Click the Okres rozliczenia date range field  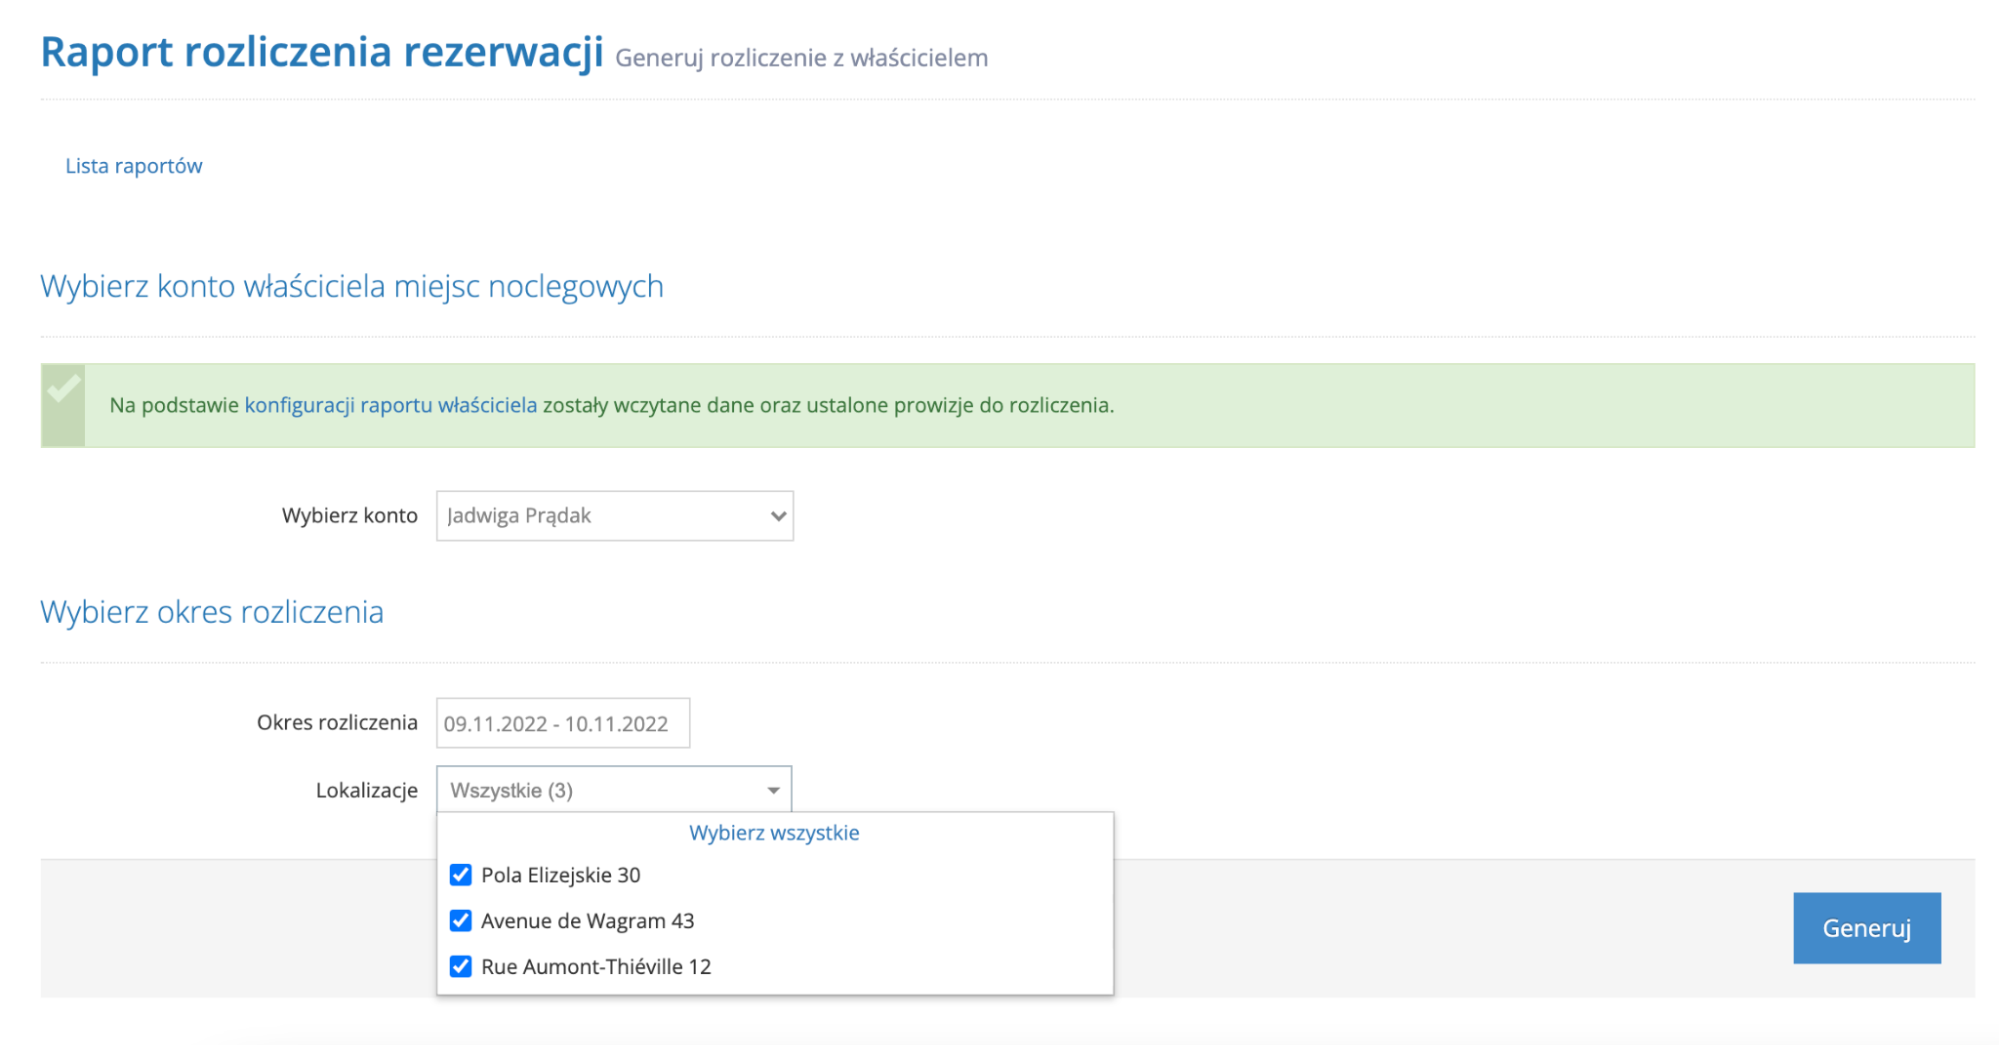click(x=562, y=723)
